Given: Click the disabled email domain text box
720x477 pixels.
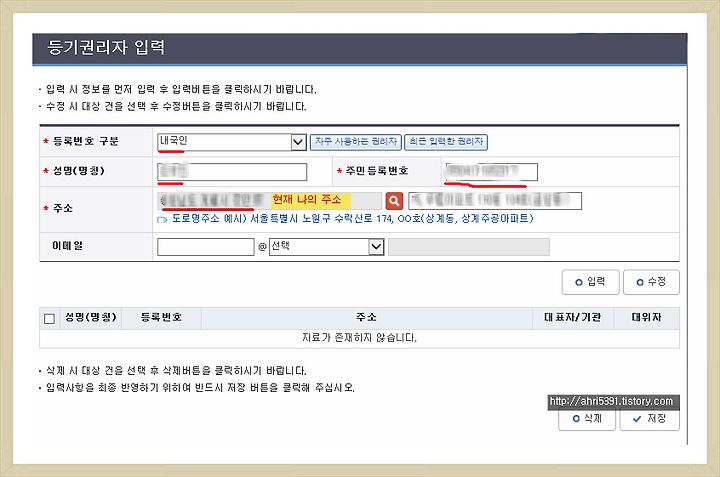Looking at the screenshot, I should coord(469,247).
